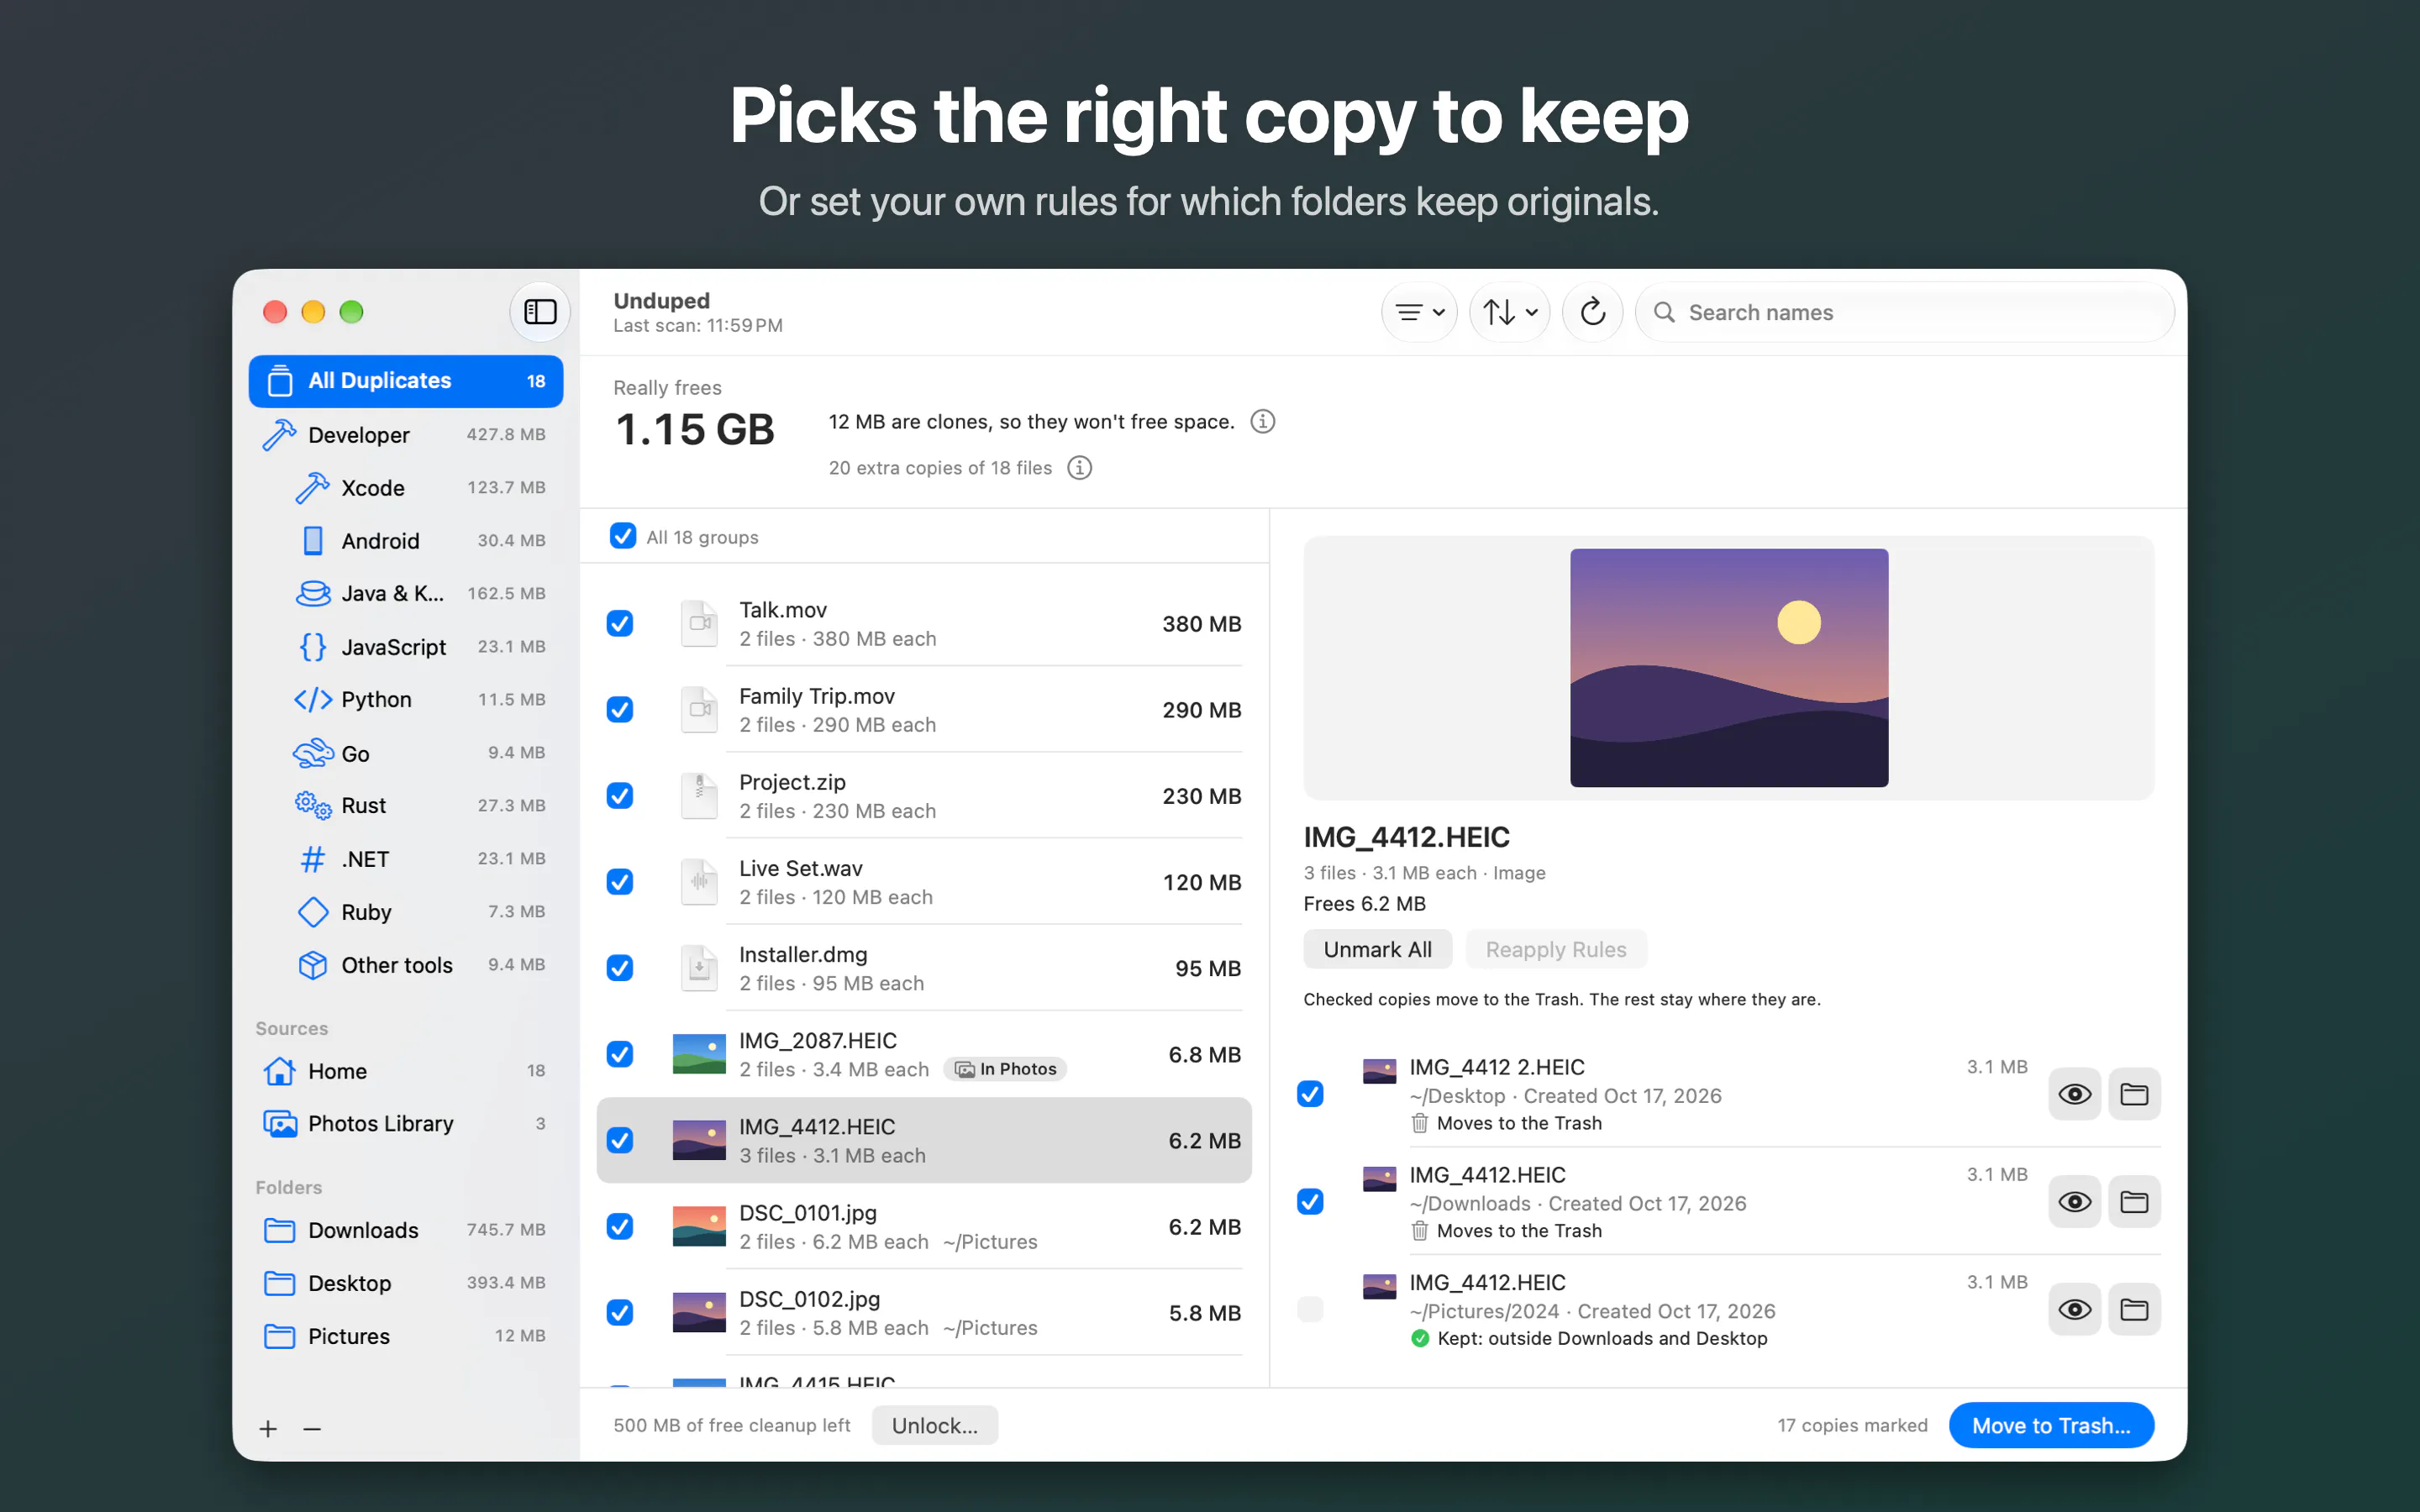Uncheck IMG_4412 2.HEIC Desktop copy checkbox
Screen dimensions: 2420x1512
point(1310,1094)
